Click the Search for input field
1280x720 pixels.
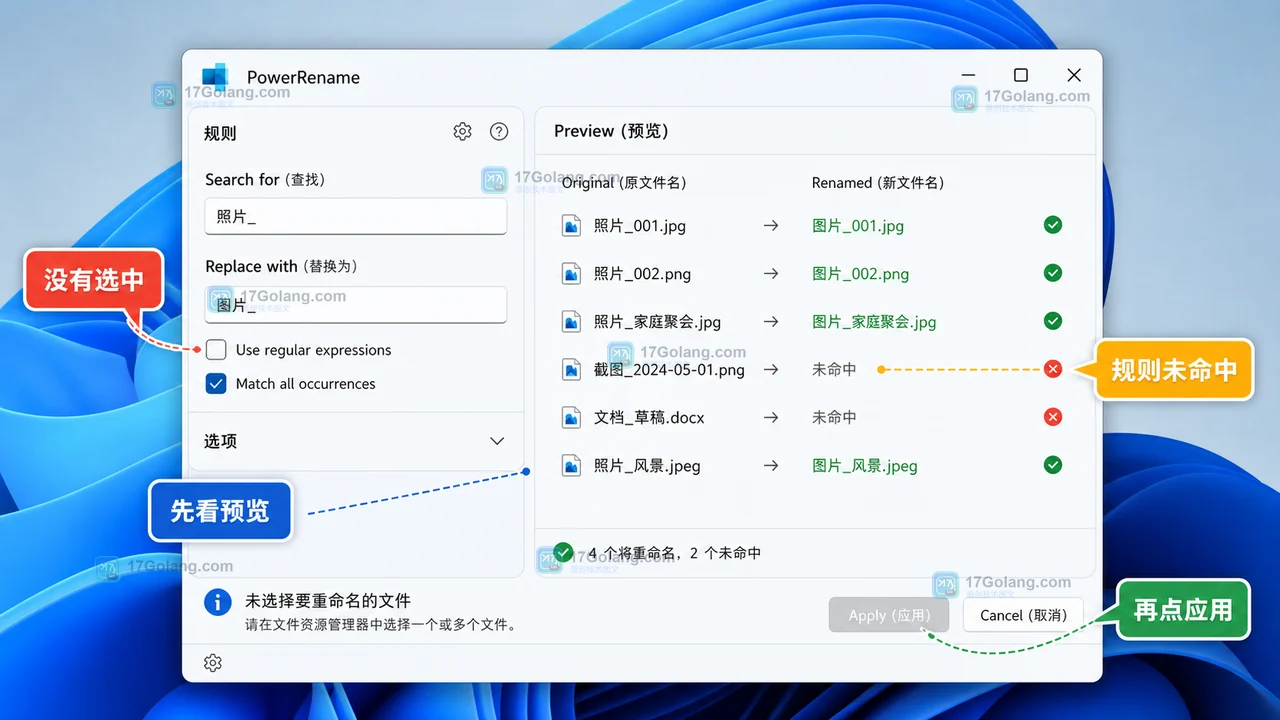click(356, 216)
